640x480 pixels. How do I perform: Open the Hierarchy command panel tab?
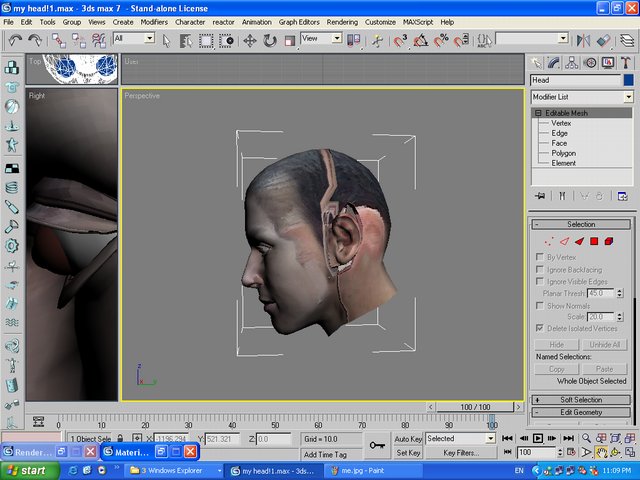coord(573,63)
